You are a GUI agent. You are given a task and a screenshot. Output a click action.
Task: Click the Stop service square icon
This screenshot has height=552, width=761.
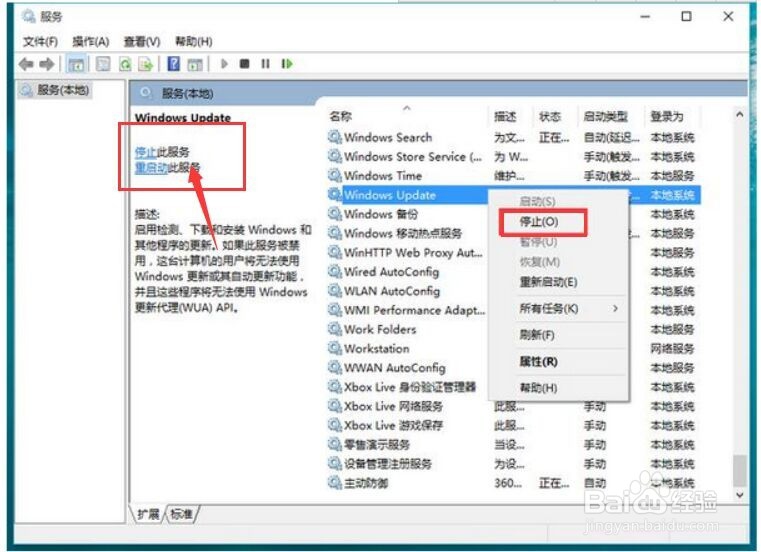tap(245, 64)
